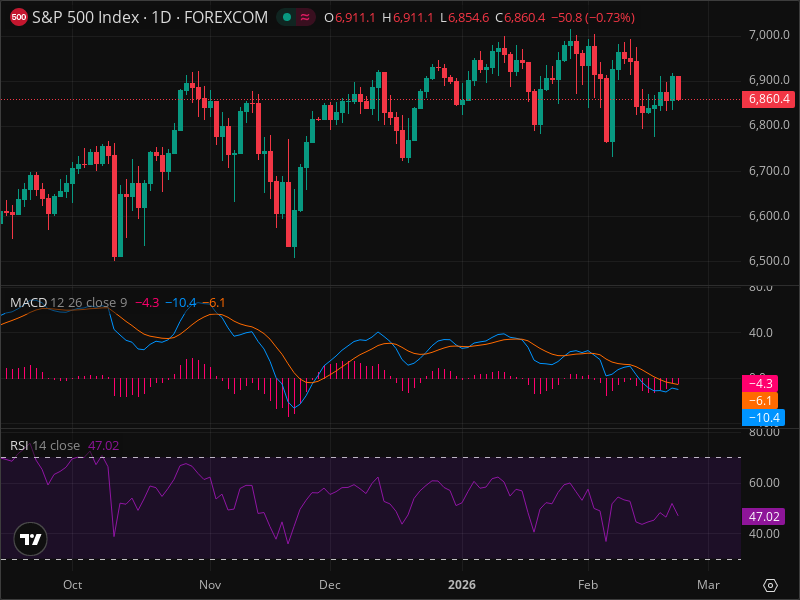
Task: Click the 2026 label on time axis
Action: tap(462, 585)
